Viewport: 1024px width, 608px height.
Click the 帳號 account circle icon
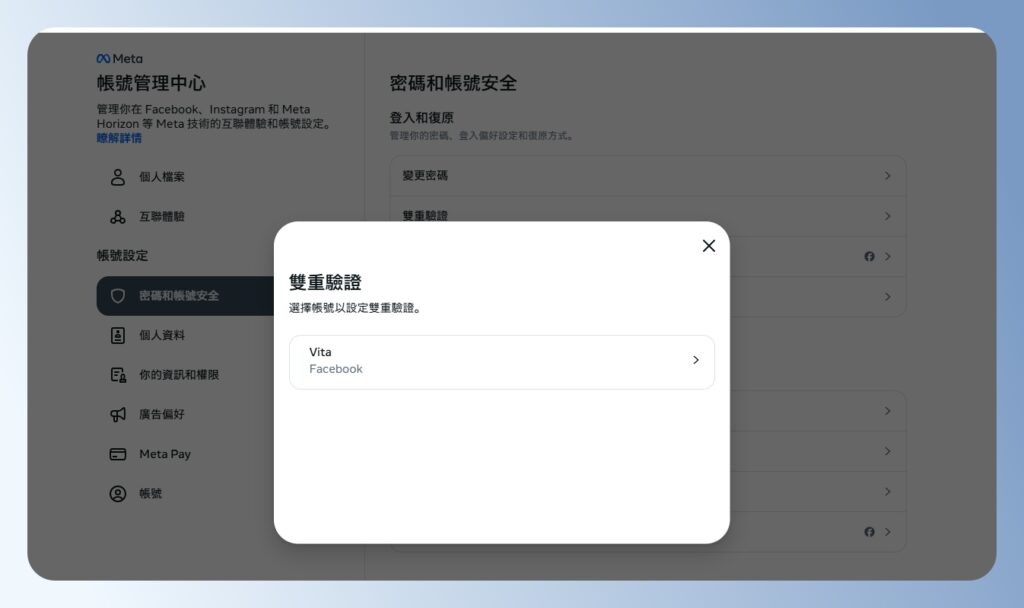pyautogui.click(x=117, y=492)
